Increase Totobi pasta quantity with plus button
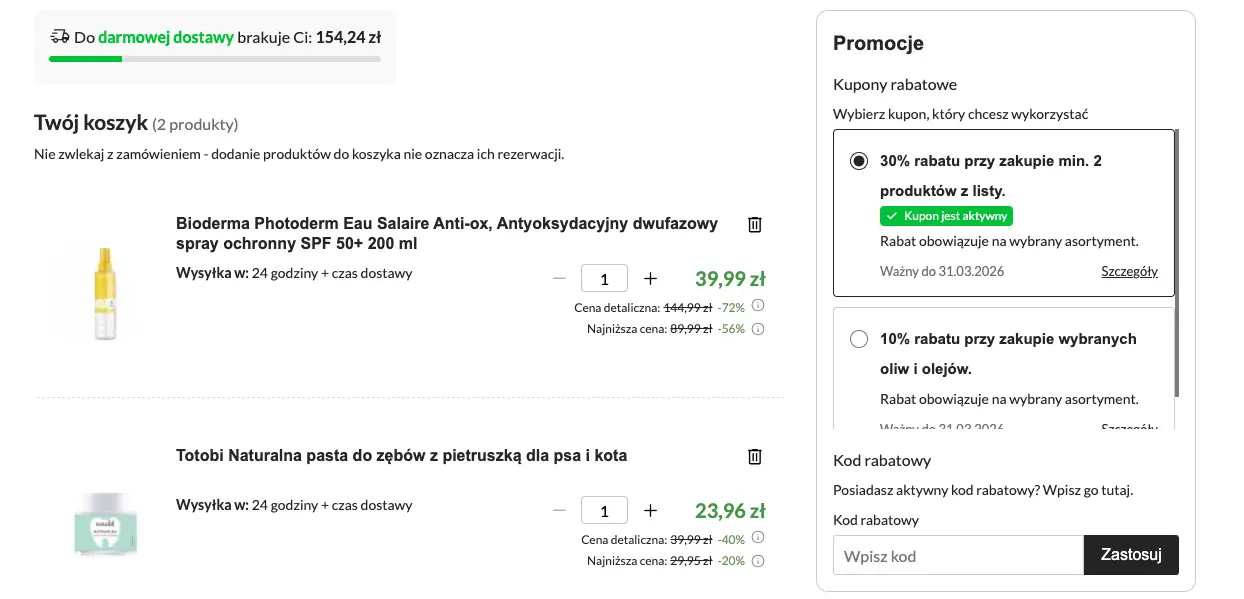The width and height of the screenshot is (1244, 599). coord(650,510)
